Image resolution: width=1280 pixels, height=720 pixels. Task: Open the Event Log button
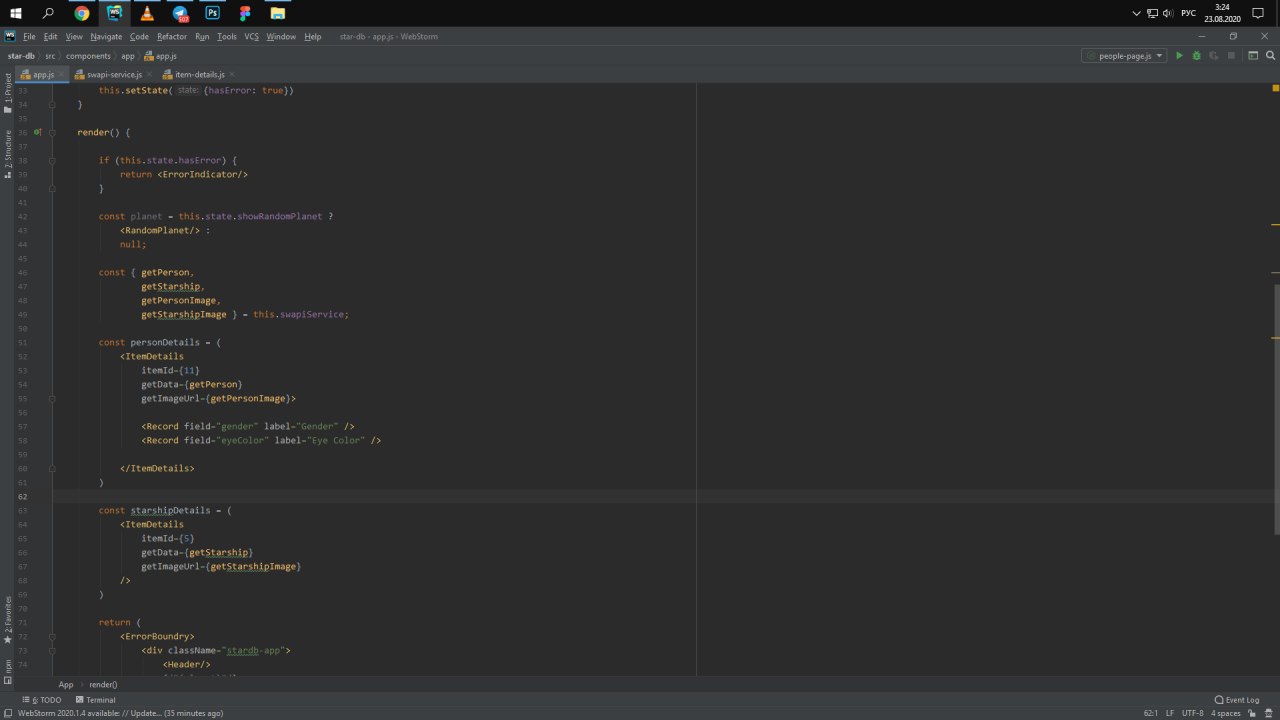[x=1237, y=700]
